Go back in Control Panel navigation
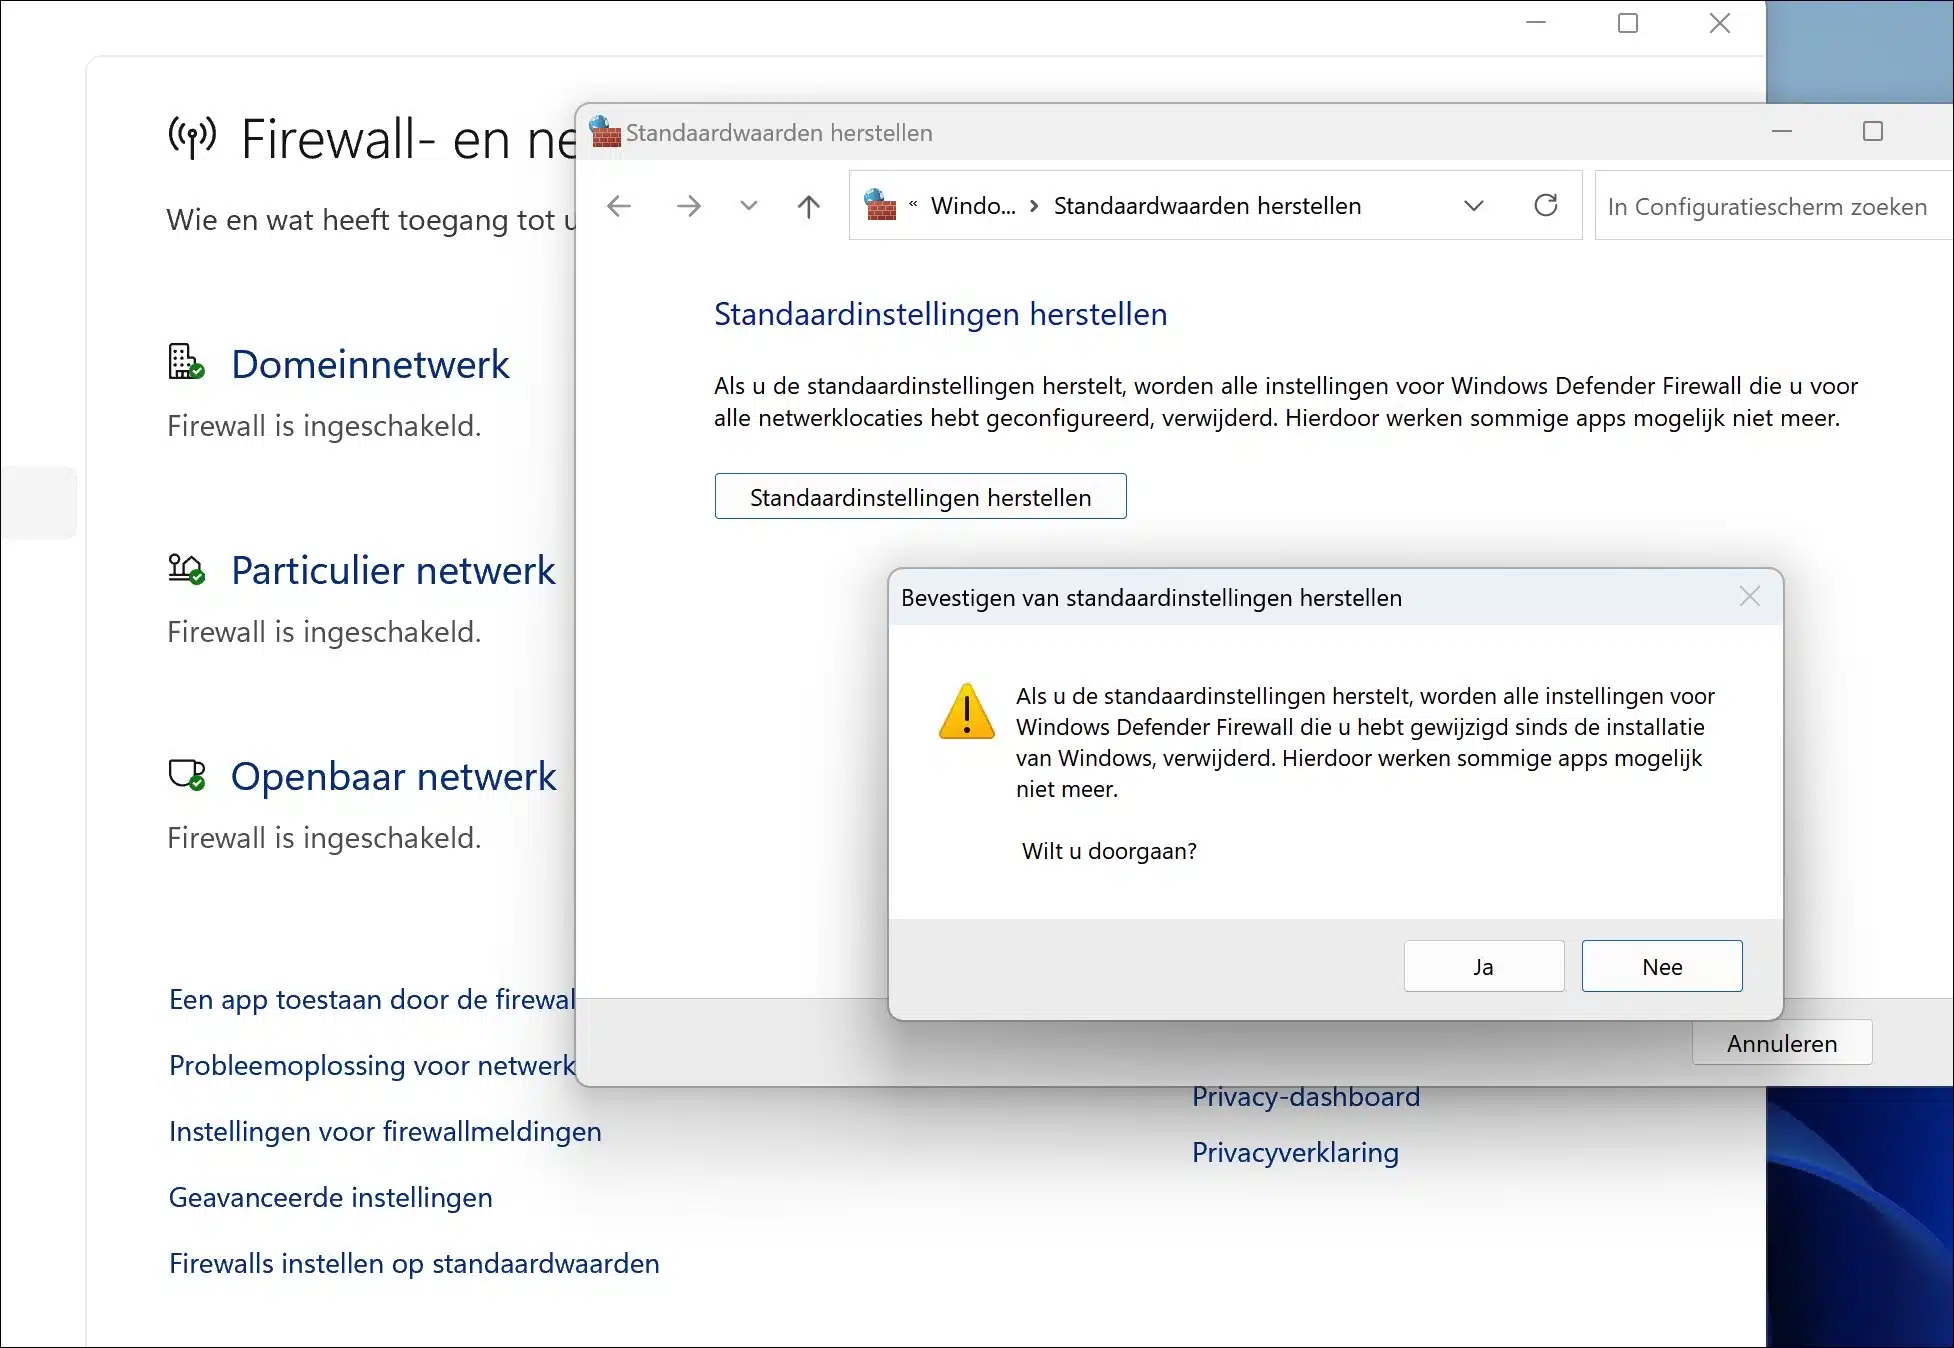1954x1348 pixels. pyautogui.click(x=619, y=206)
